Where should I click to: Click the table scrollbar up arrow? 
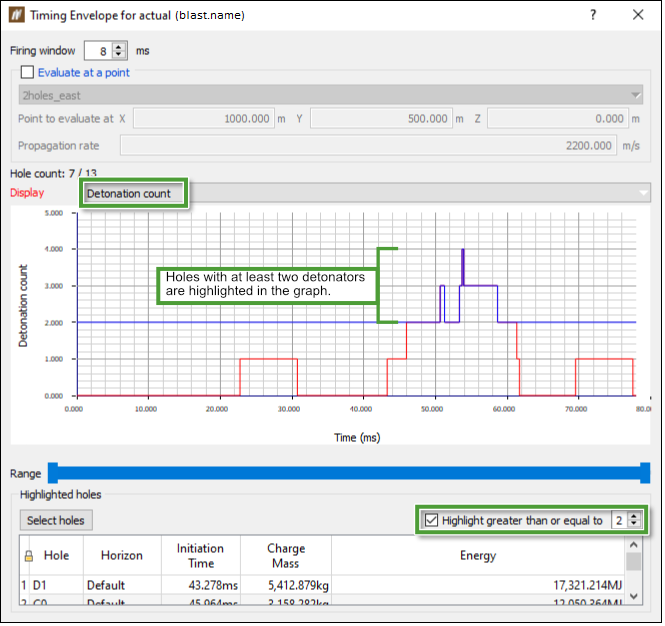pyautogui.click(x=634, y=545)
